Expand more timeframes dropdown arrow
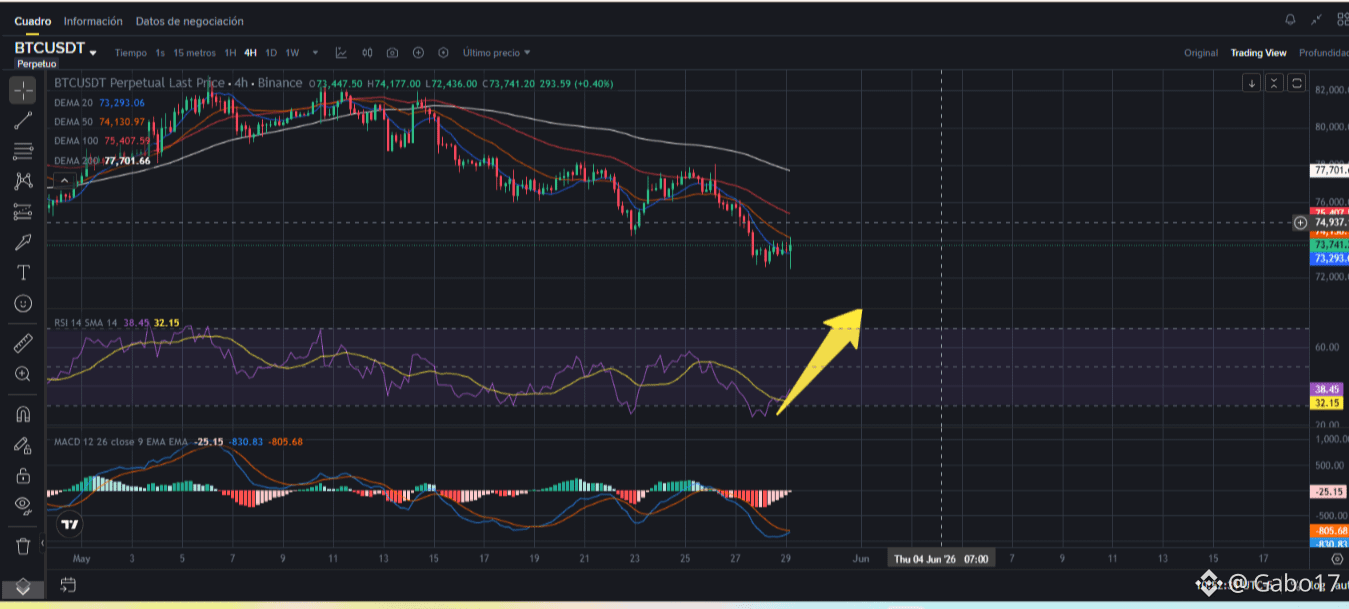The image size is (1349, 609). 315,52
